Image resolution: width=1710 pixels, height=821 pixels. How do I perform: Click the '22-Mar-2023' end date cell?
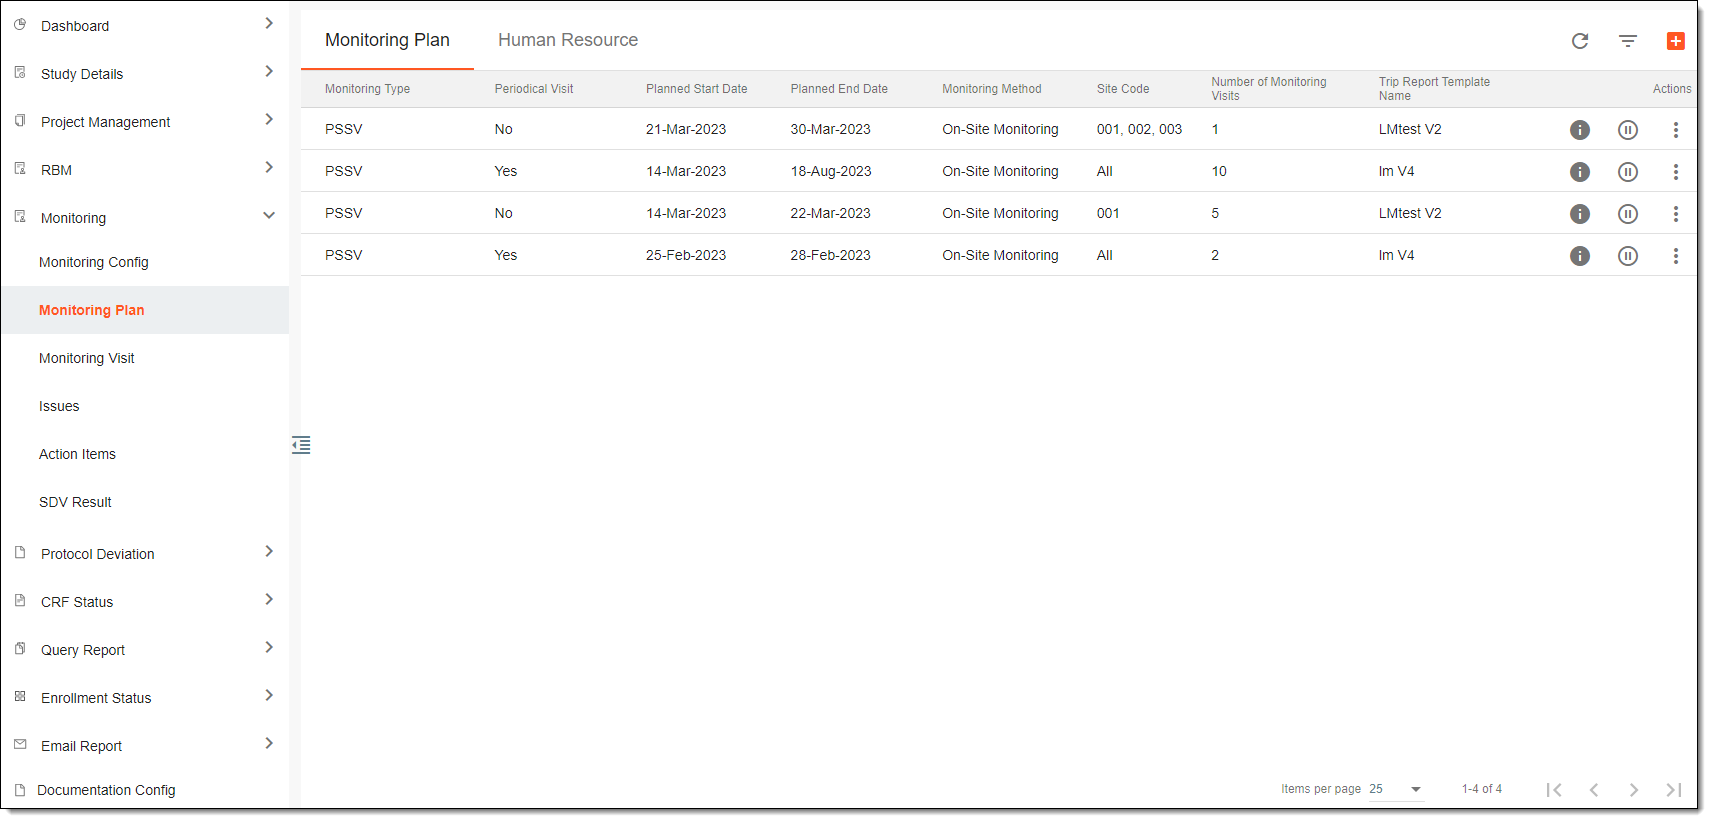tap(831, 213)
